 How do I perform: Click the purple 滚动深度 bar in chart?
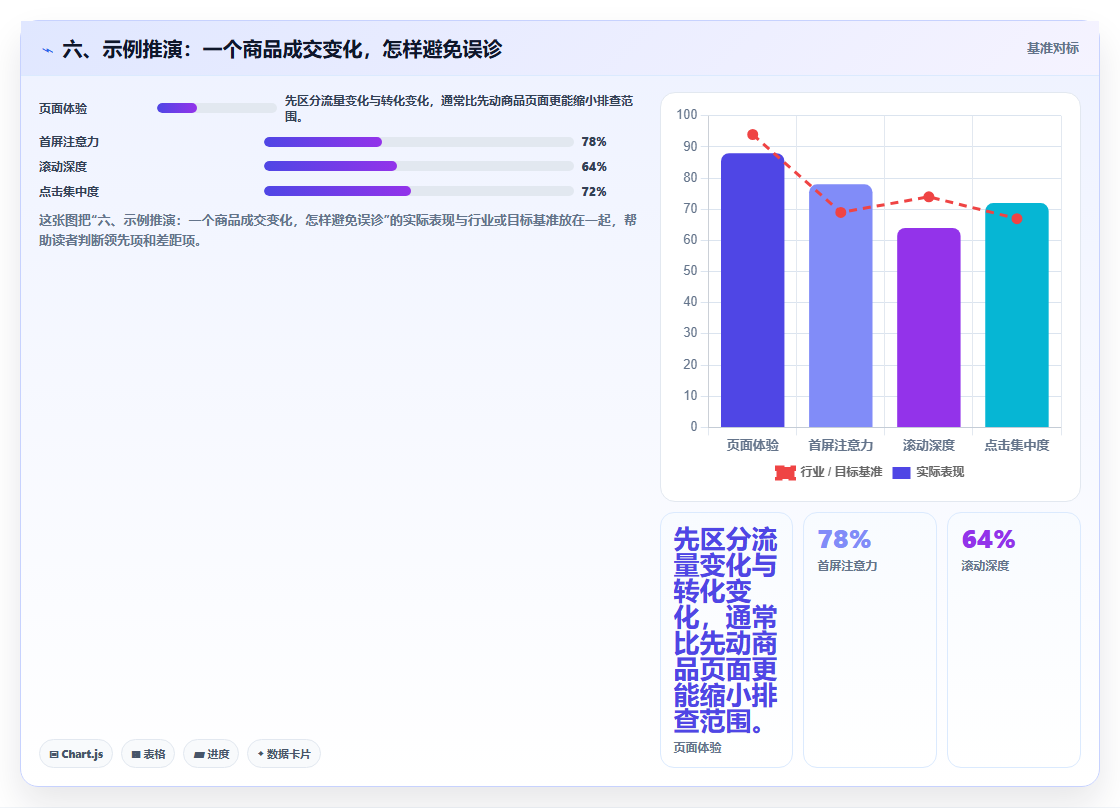[x=929, y=327]
